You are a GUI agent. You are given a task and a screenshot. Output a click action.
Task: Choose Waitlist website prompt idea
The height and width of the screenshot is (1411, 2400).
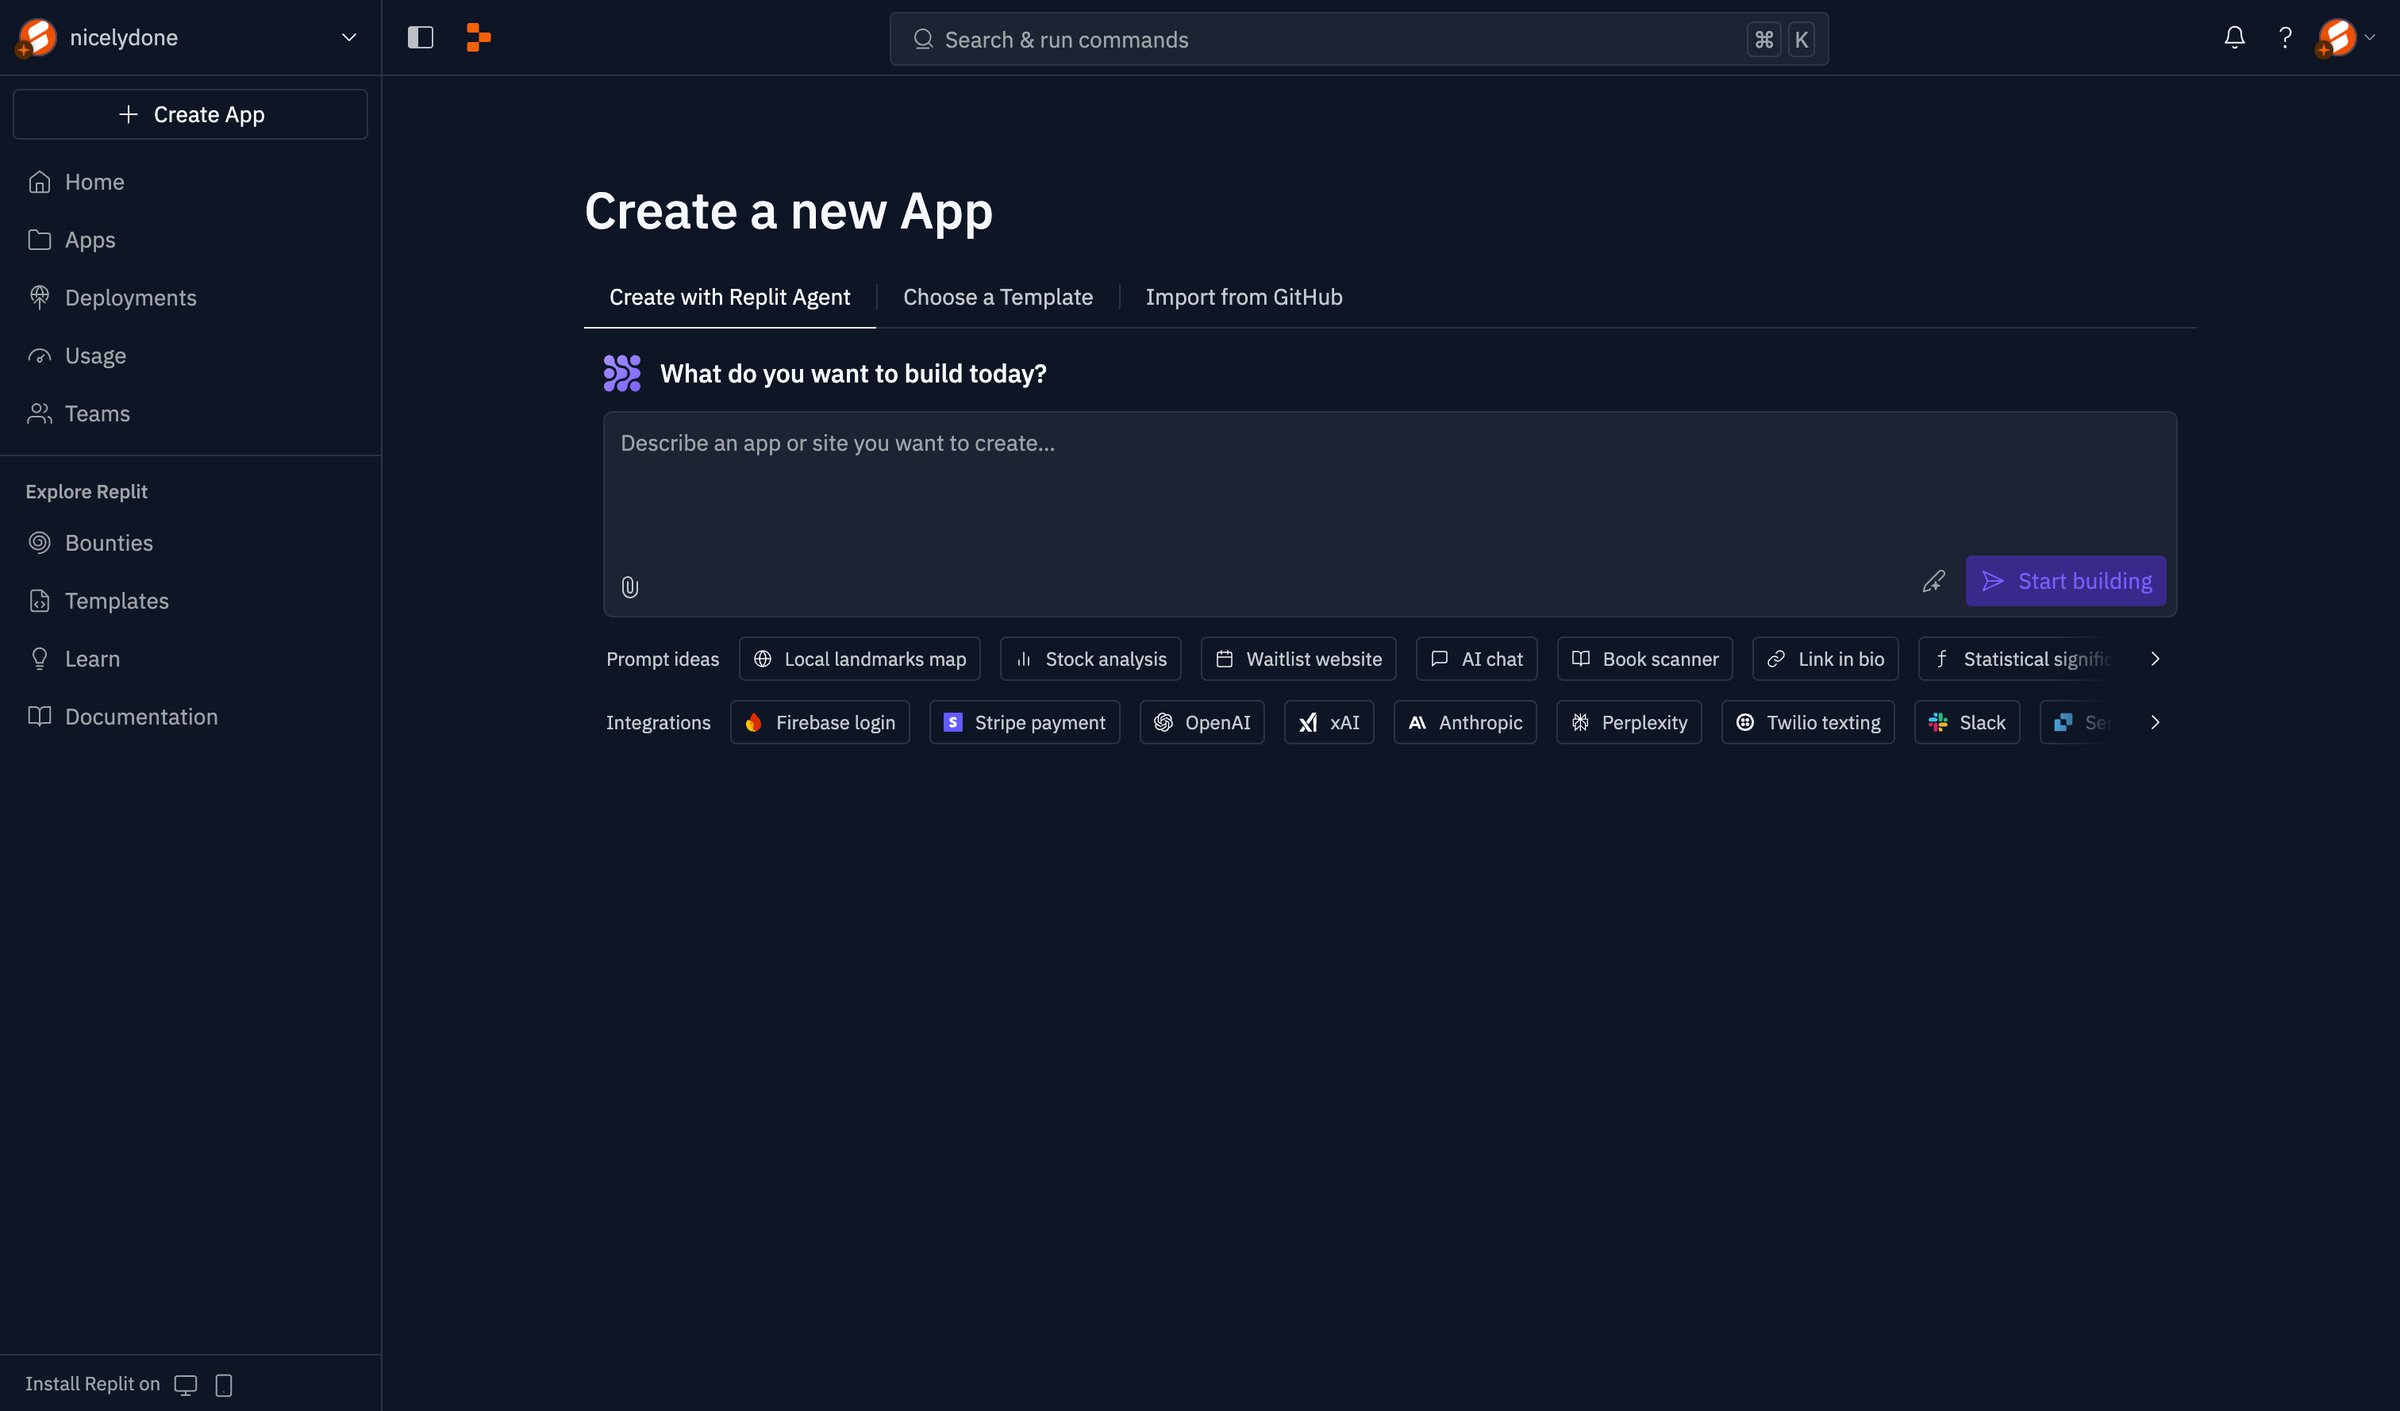pyautogui.click(x=1299, y=659)
